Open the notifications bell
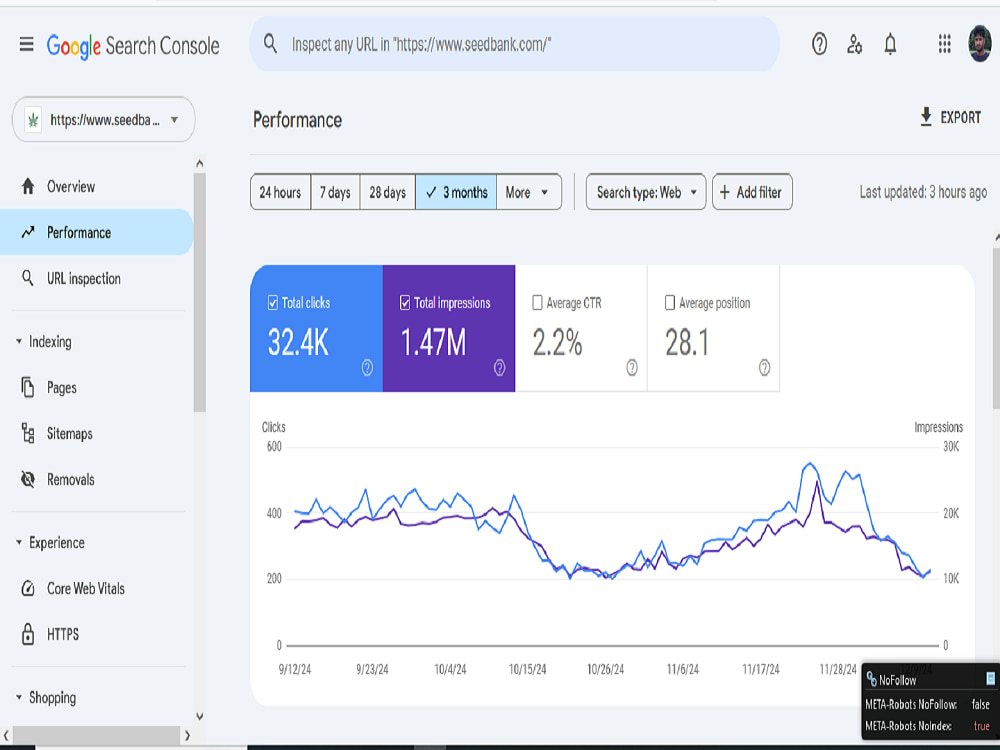Viewport: 1000px width, 750px height. pos(890,44)
